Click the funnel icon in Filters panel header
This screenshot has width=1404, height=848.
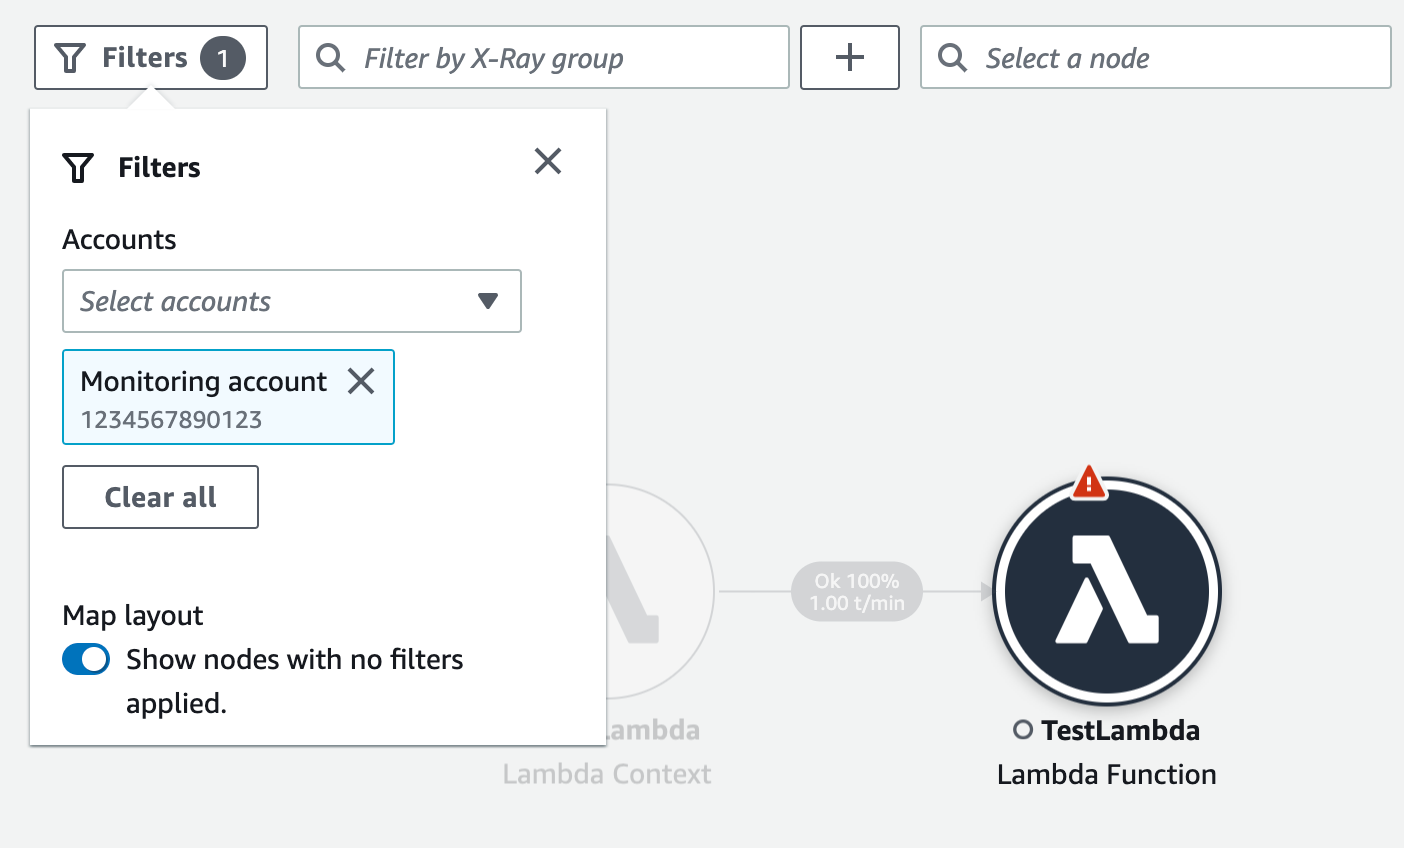click(78, 168)
